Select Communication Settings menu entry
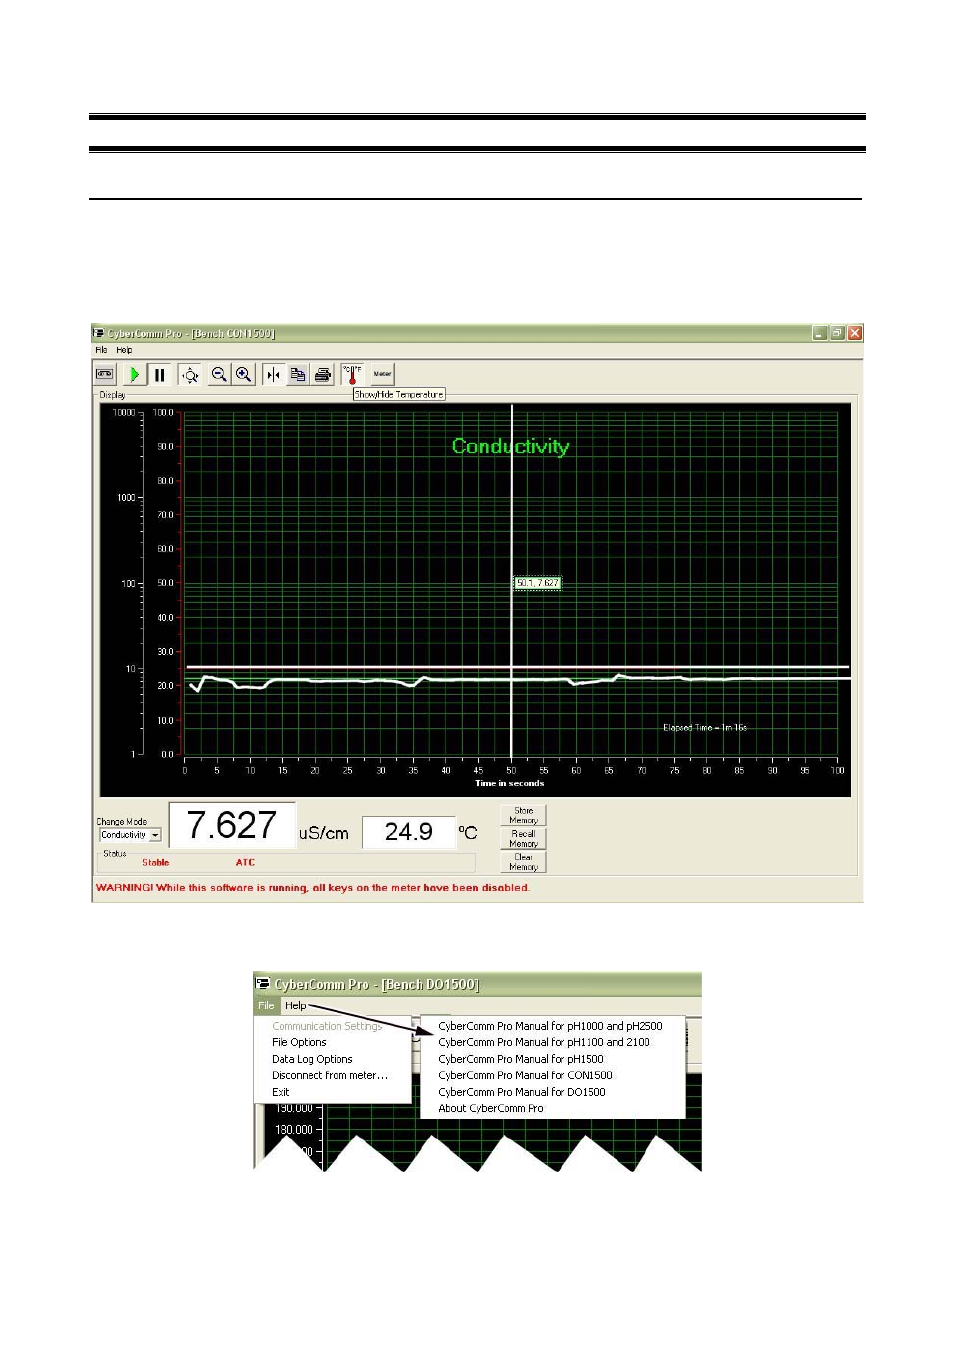This screenshot has width=954, height=1351. [x=327, y=1026]
